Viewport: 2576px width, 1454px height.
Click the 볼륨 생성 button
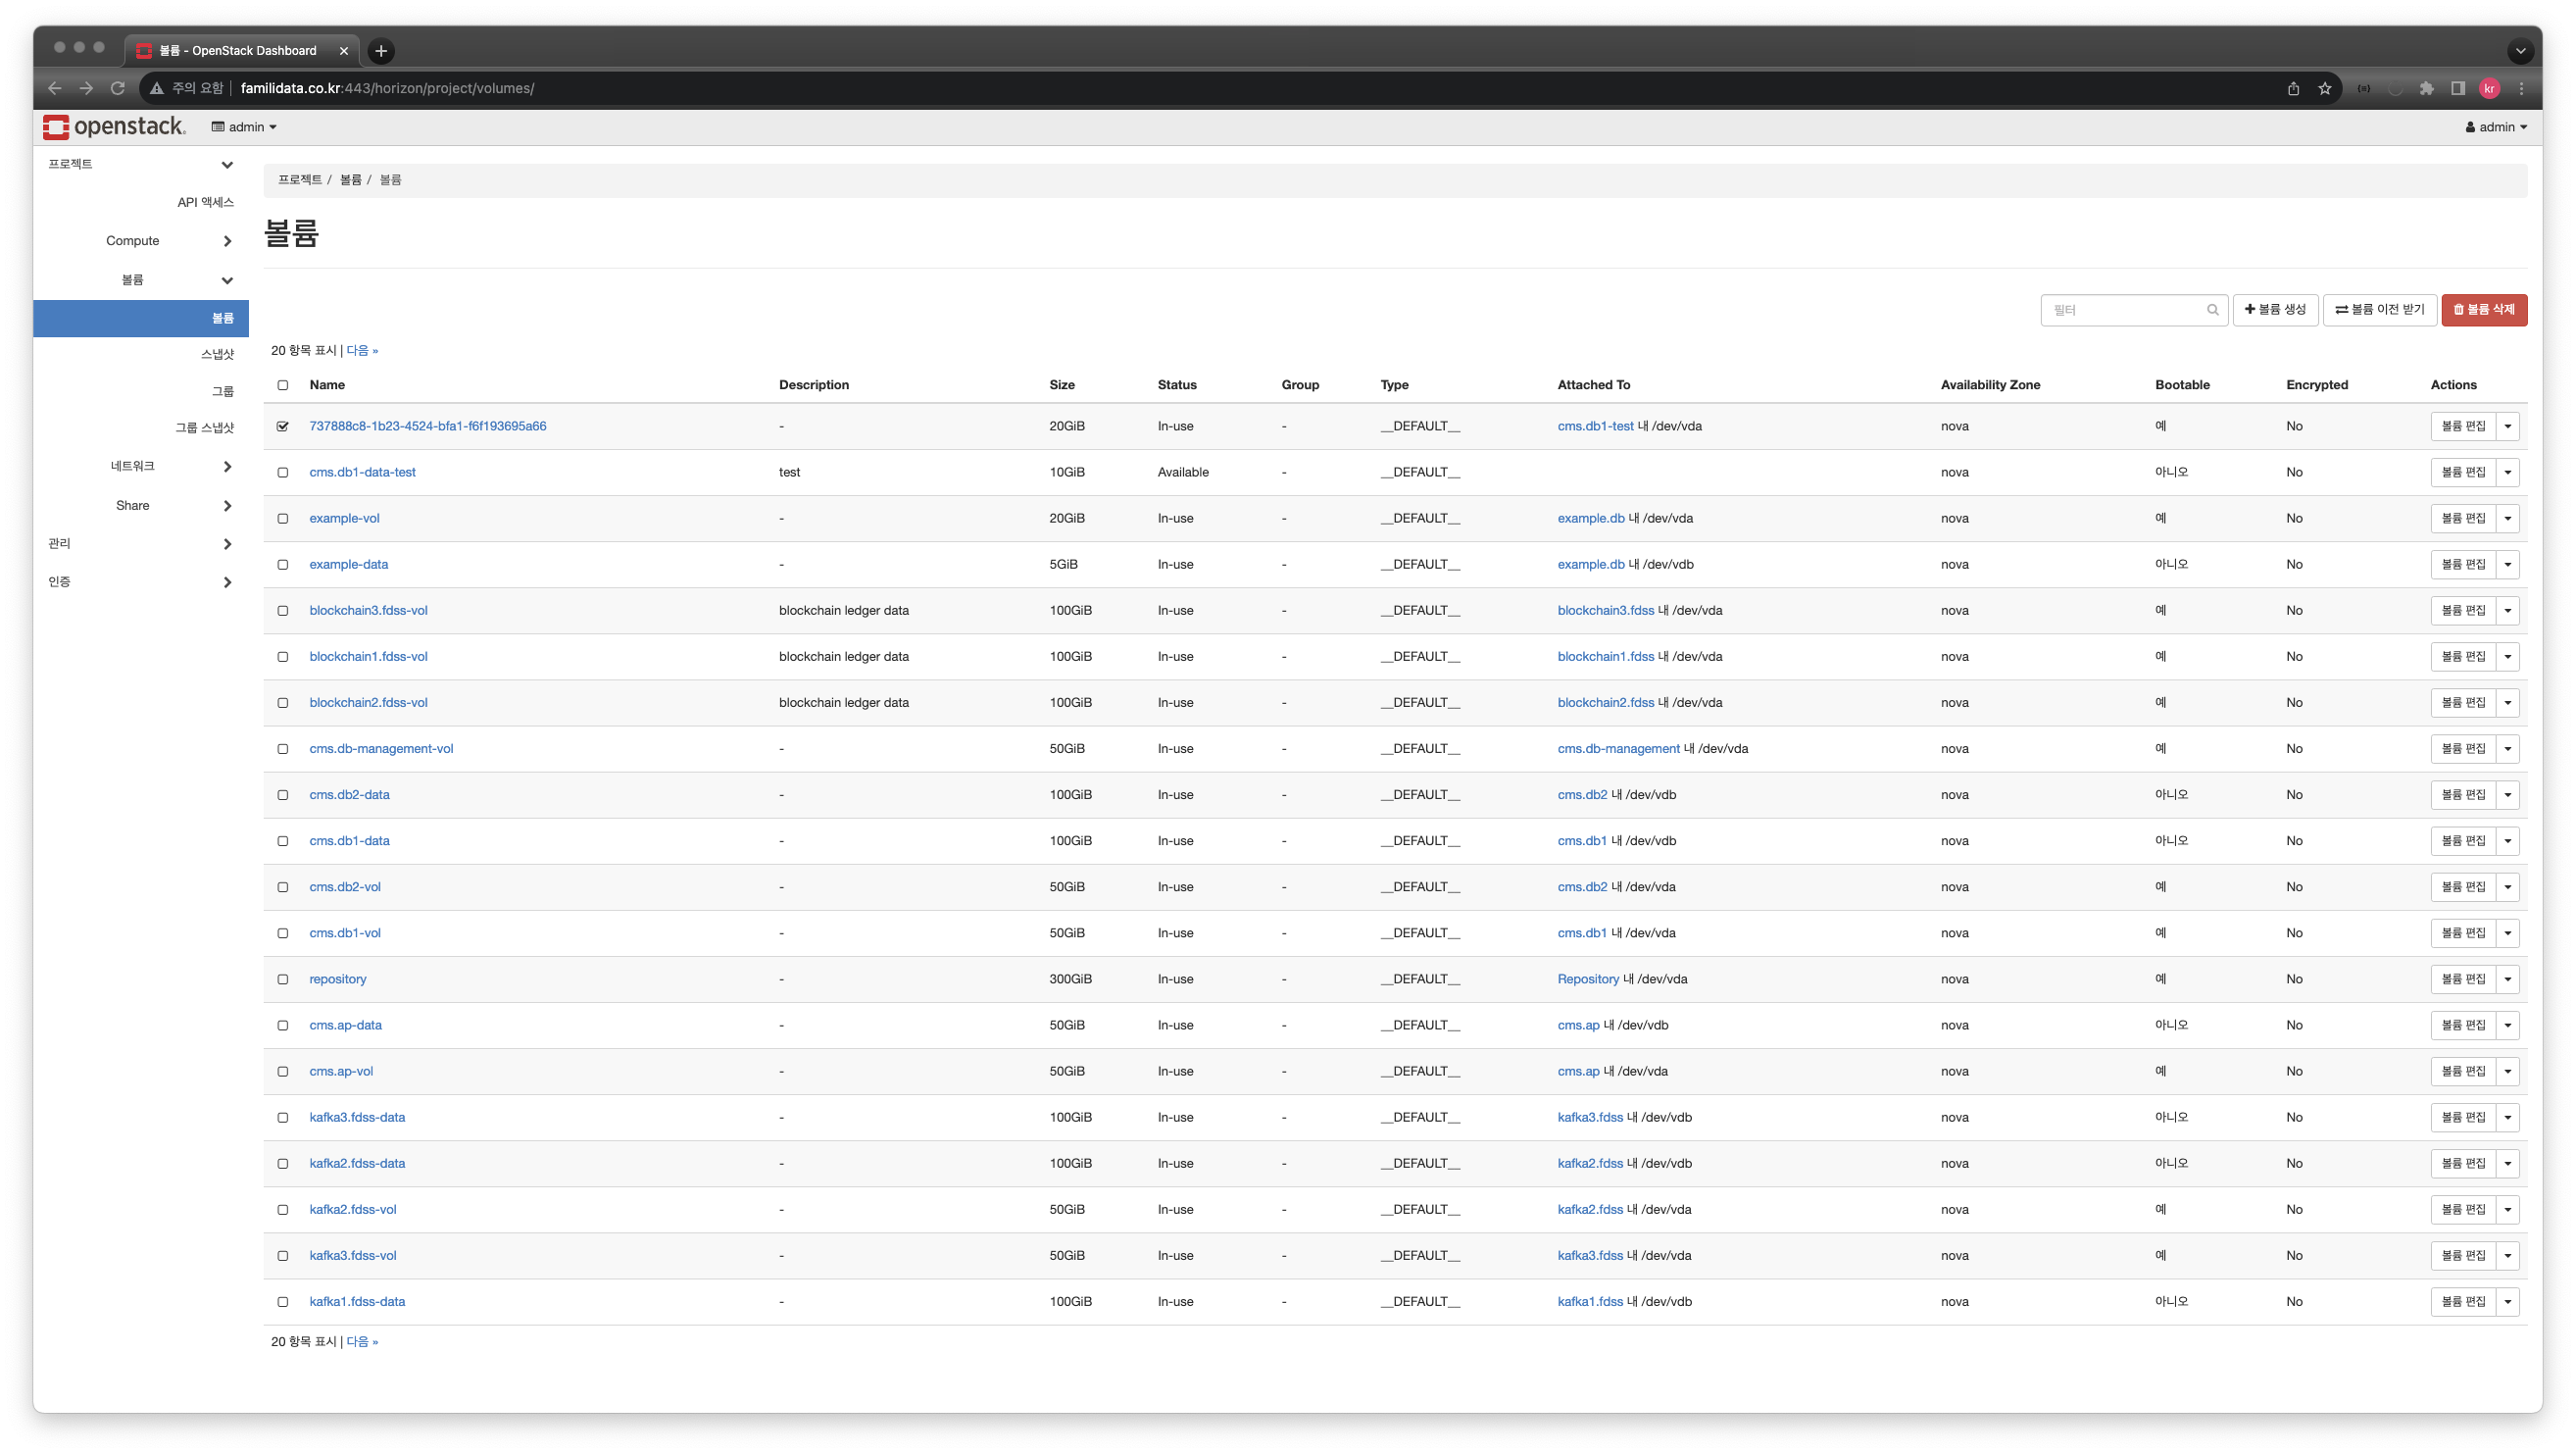click(x=2275, y=310)
